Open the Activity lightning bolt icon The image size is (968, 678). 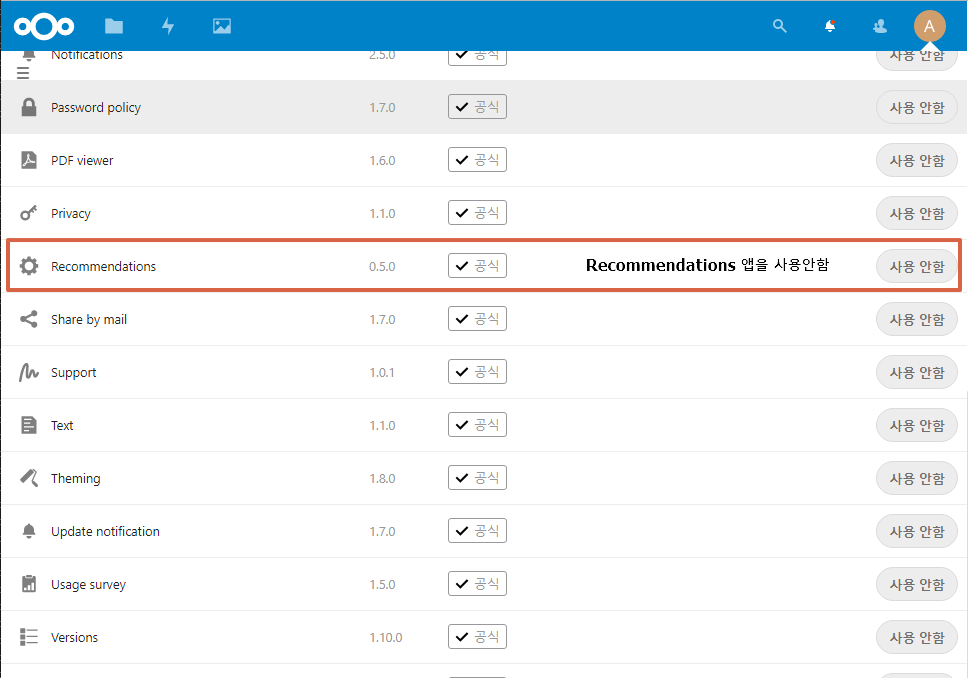[168, 26]
